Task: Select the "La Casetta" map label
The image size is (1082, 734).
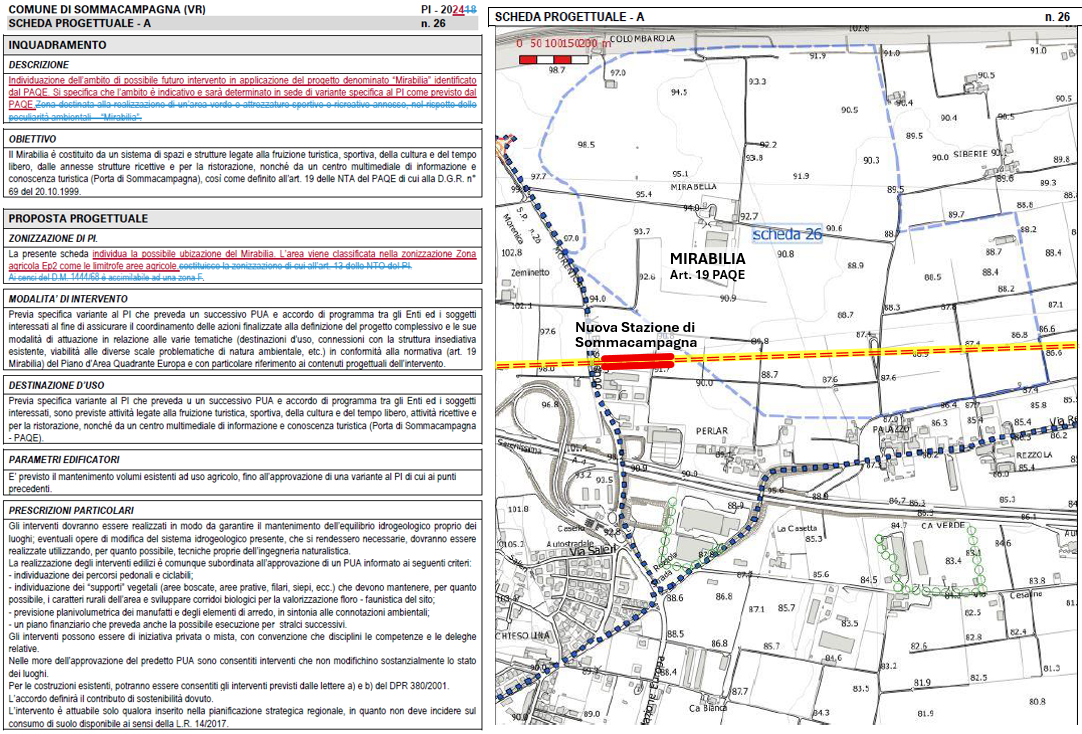Action: pos(797,528)
